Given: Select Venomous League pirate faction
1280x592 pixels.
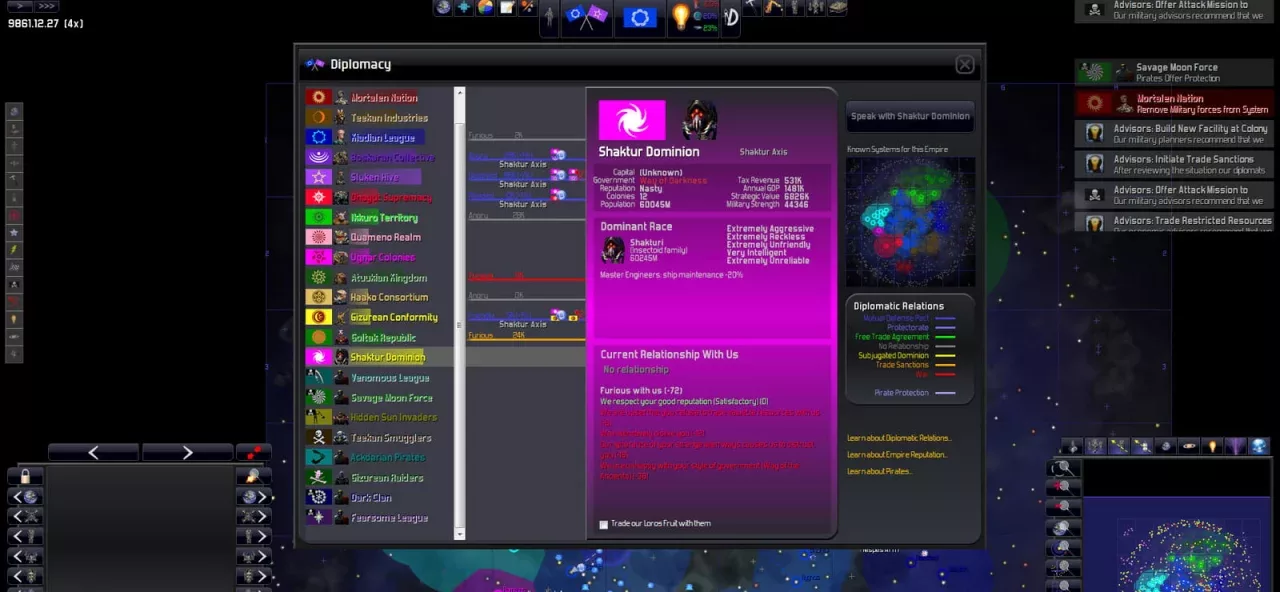Looking at the screenshot, I should [x=379, y=377].
